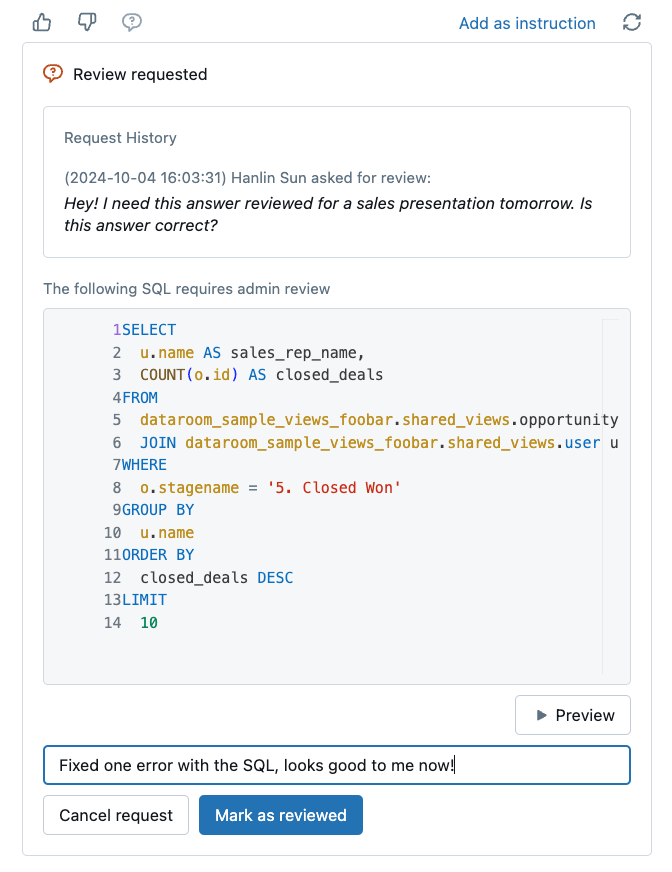
Task: Click the italic review request message
Action: pyautogui.click(x=328, y=214)
